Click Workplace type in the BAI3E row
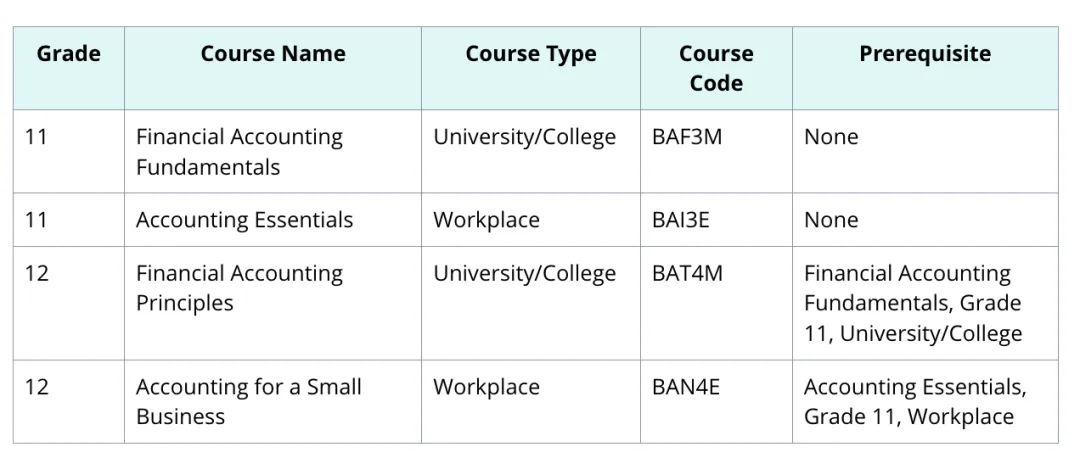The width and height of the screenshot is (1080, 458). pyautogui.click(x=486, y=220)
